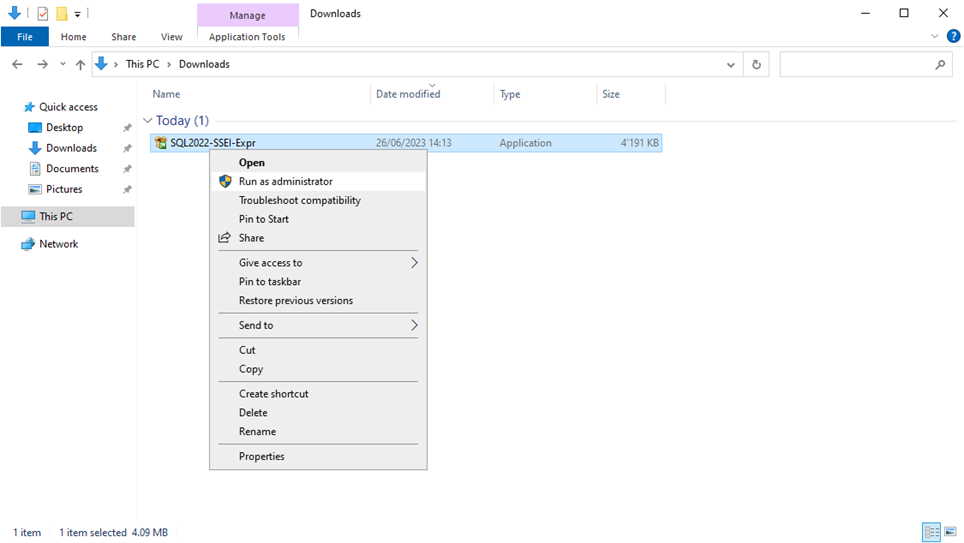Click the New folder quick access icon

[61, 13]
